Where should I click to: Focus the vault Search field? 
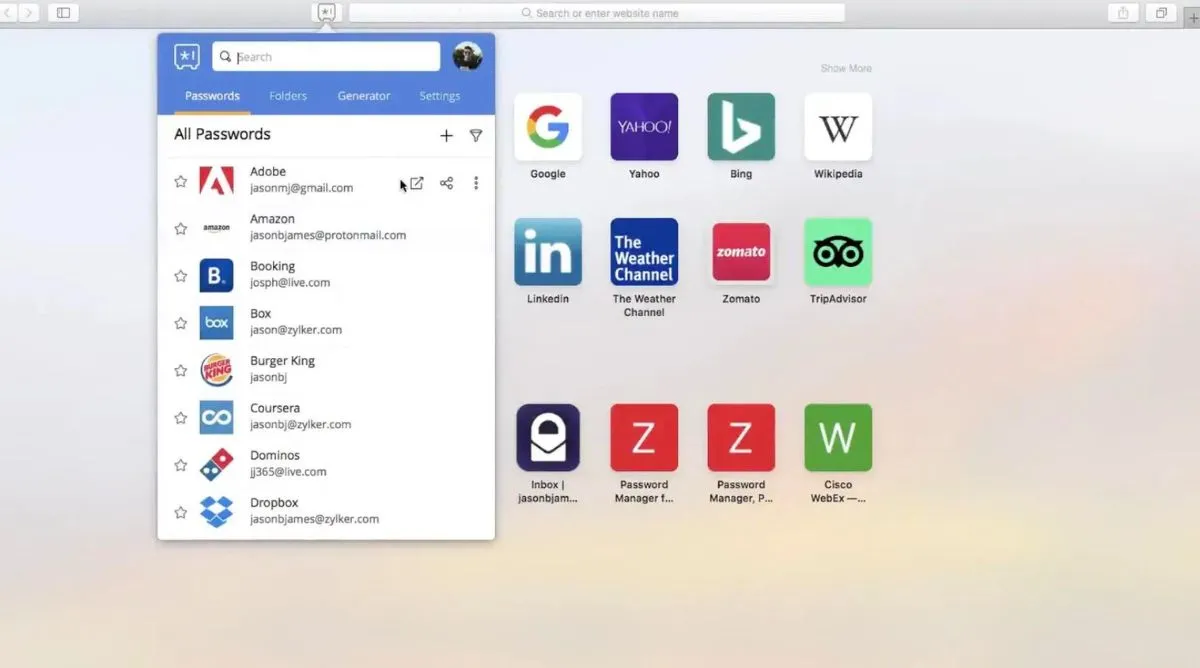(326, 57)
